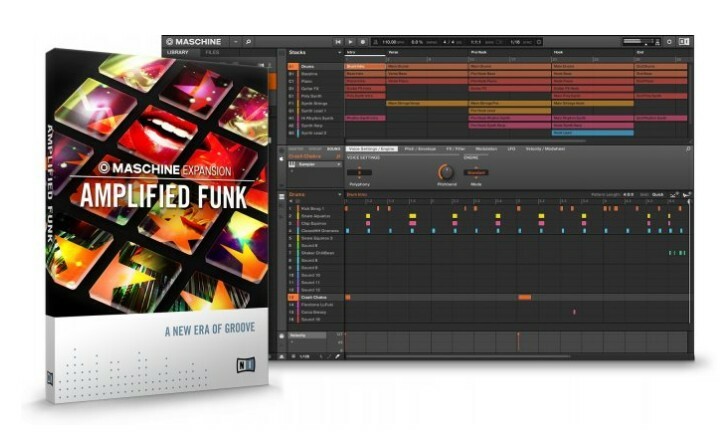Click the Drum Intro clip in Drums row

coord(365,67)
